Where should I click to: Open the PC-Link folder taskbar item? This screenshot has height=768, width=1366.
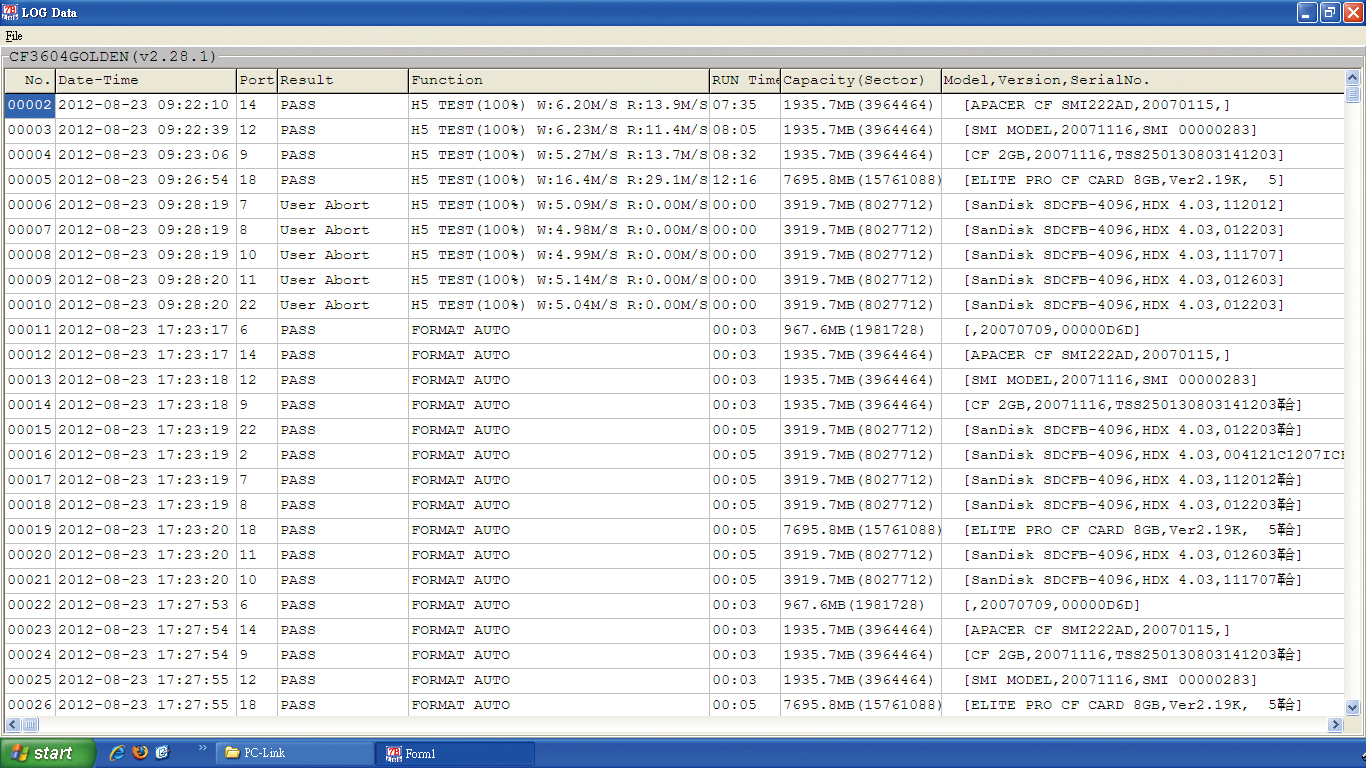coord(294,753)
